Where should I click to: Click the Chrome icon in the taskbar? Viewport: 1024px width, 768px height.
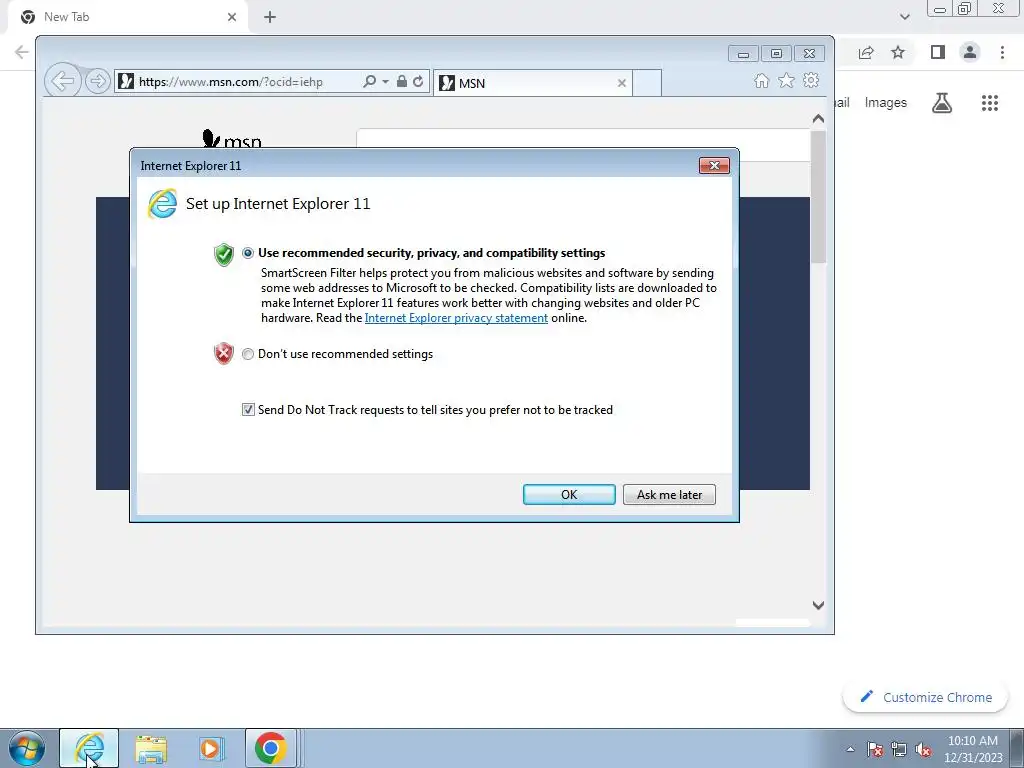point(270,748)
